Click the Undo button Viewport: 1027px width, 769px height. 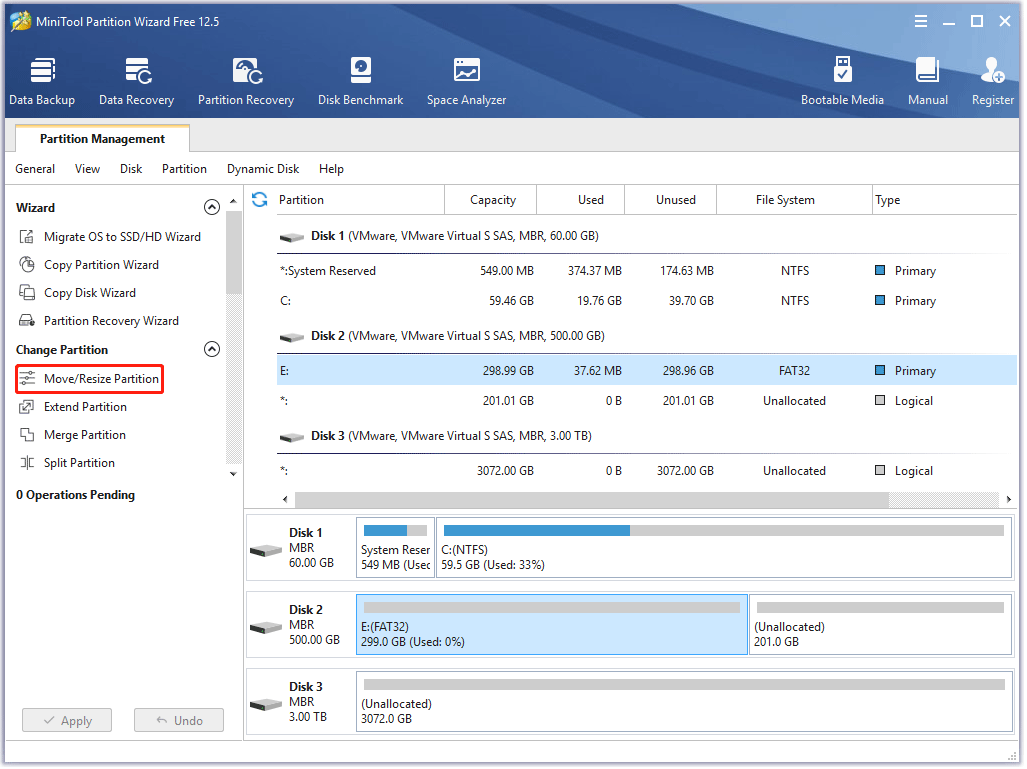pos(179,722)
